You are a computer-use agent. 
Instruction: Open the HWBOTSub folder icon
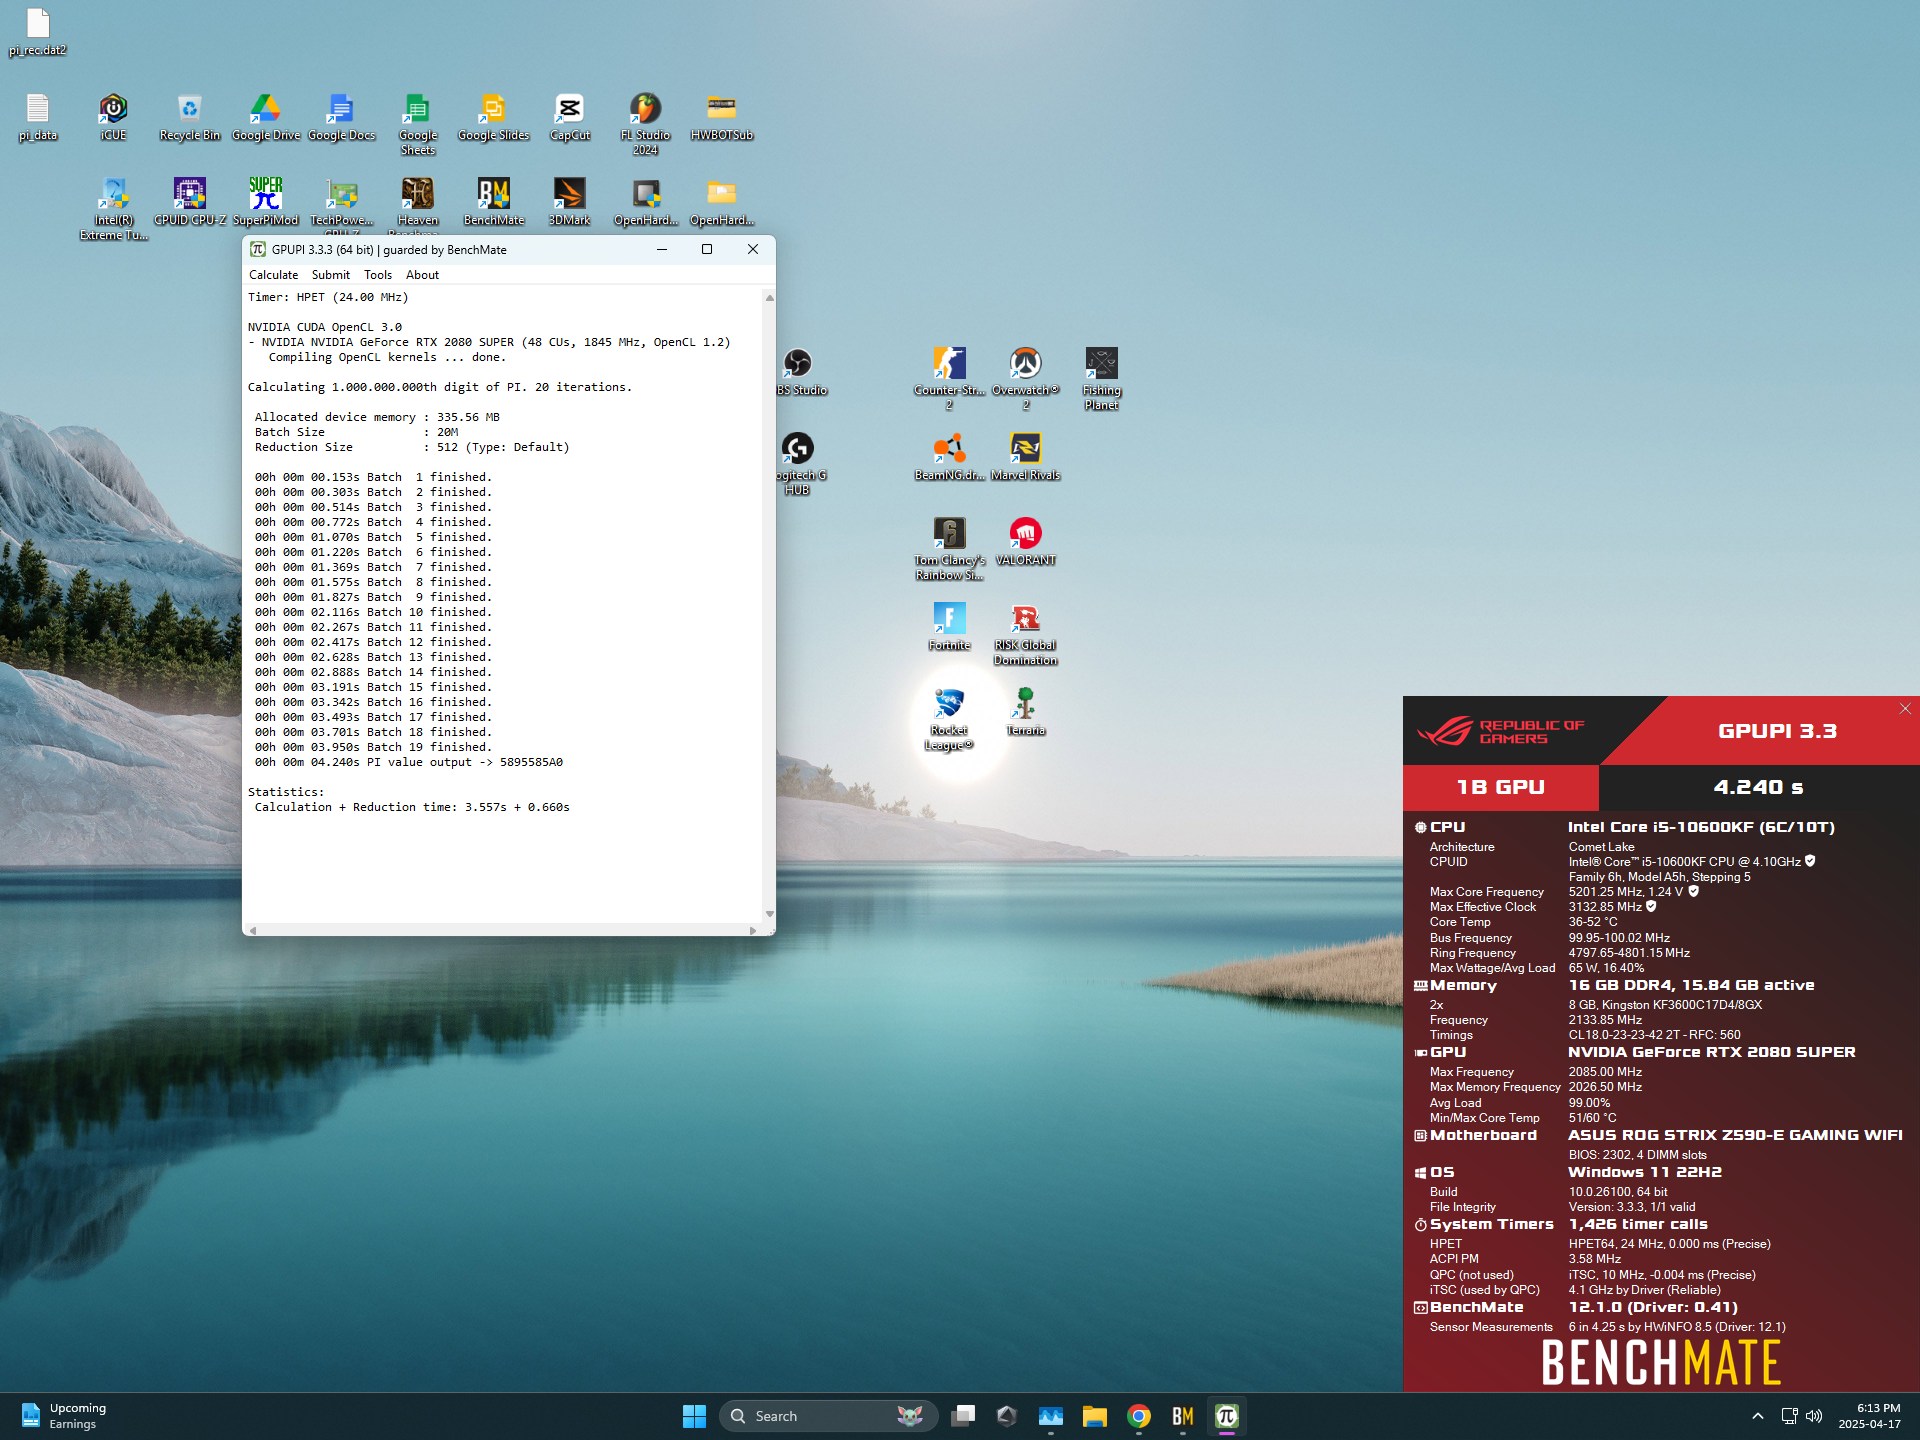click(721, 117)
